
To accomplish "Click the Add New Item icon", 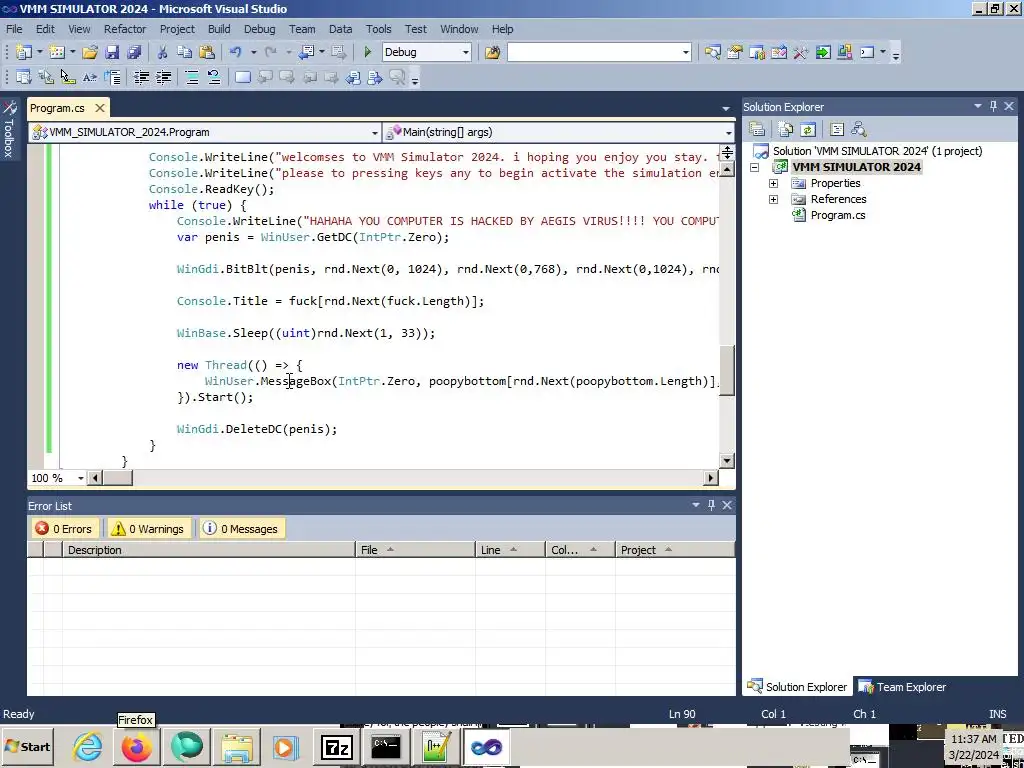I will pos(57,52).
